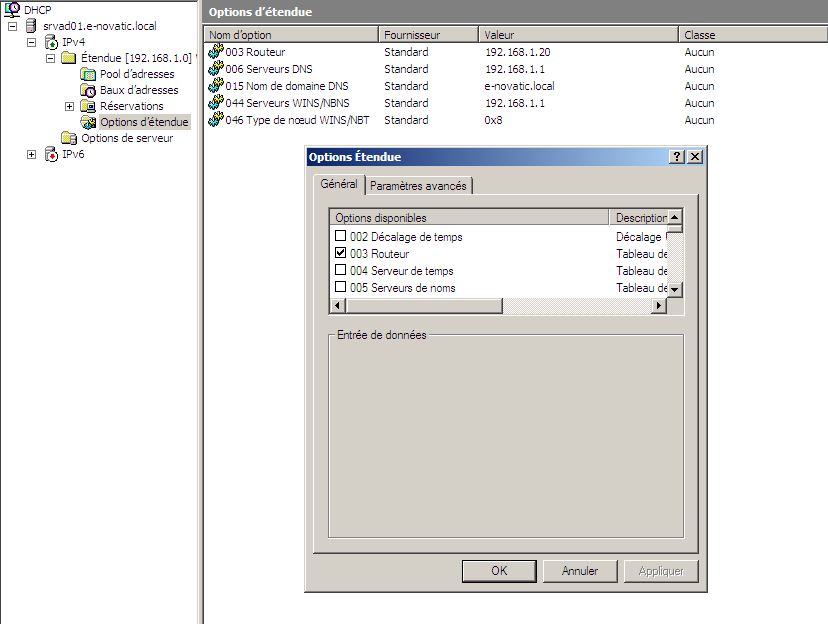Click the Options d'étendue tree icon
The image size is (828, 624).
88,122
